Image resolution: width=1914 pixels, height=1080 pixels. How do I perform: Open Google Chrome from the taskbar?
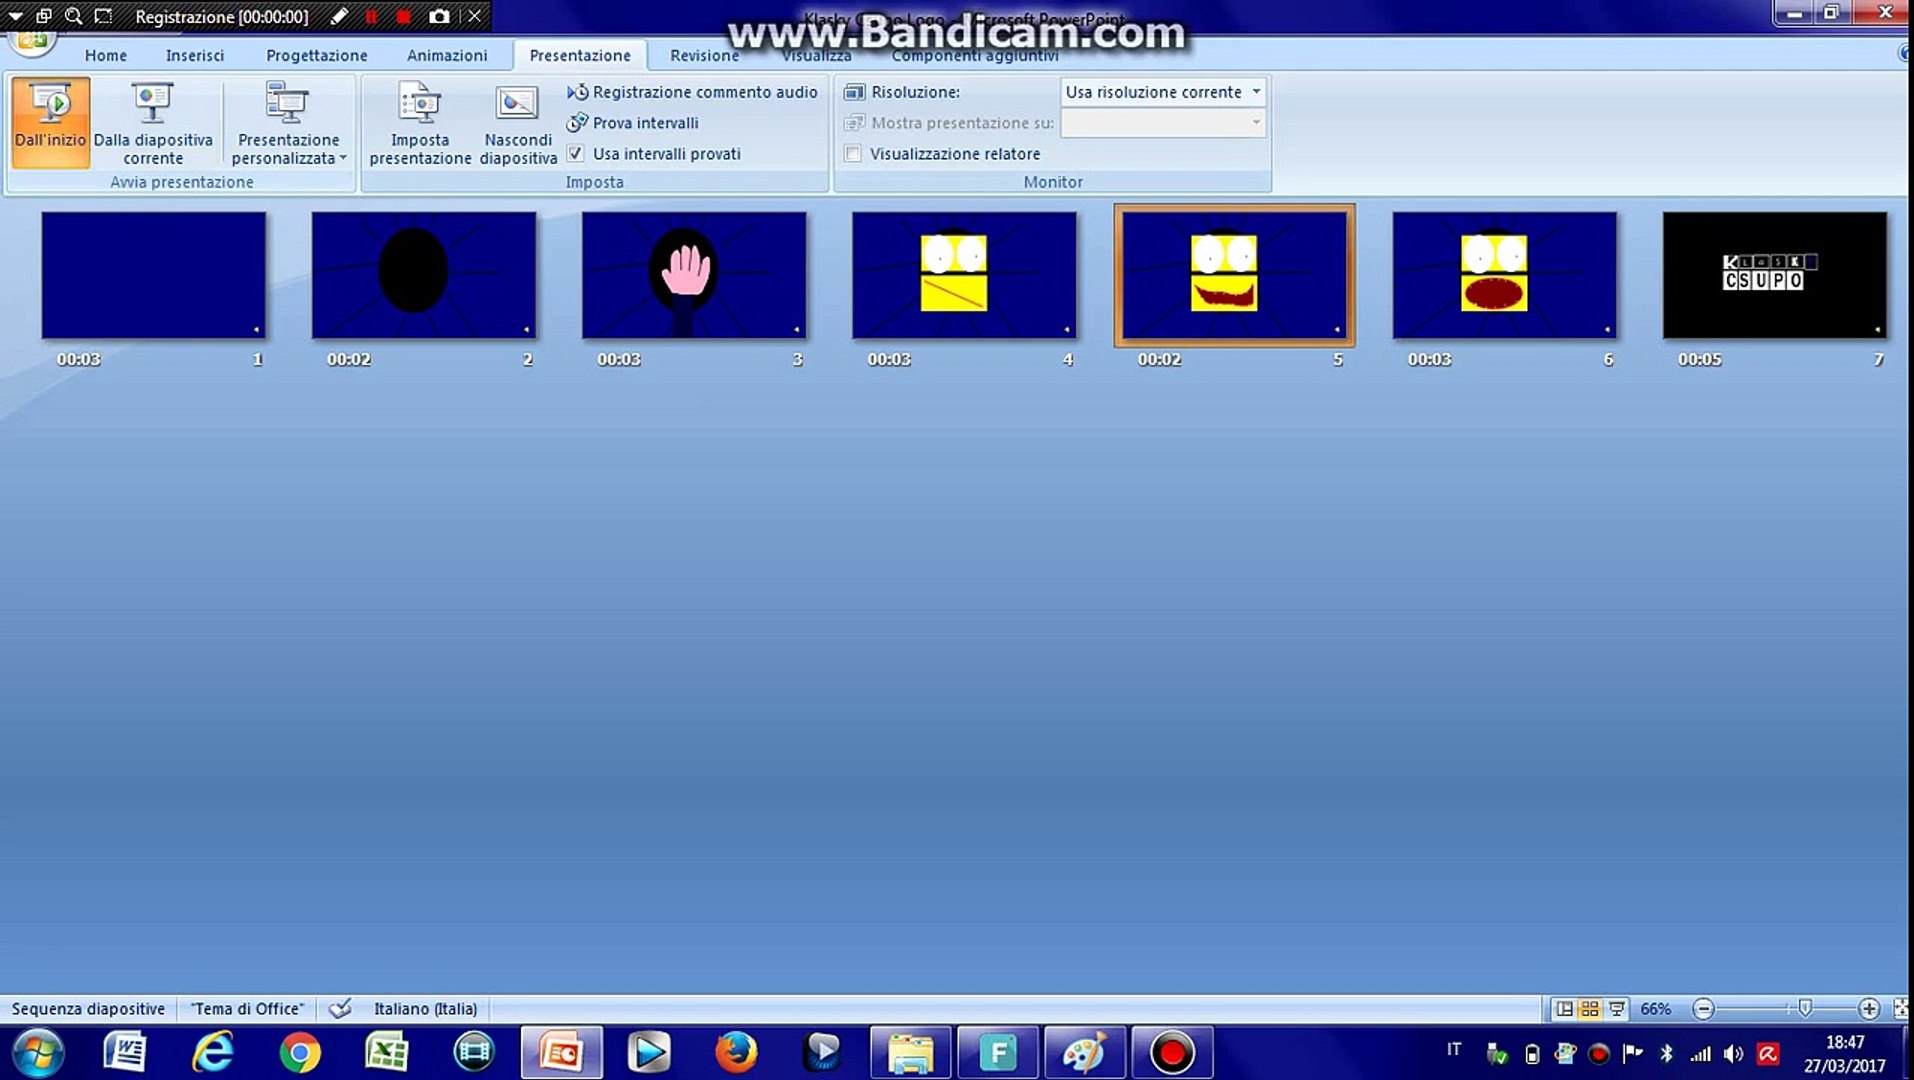point(299,1053)
